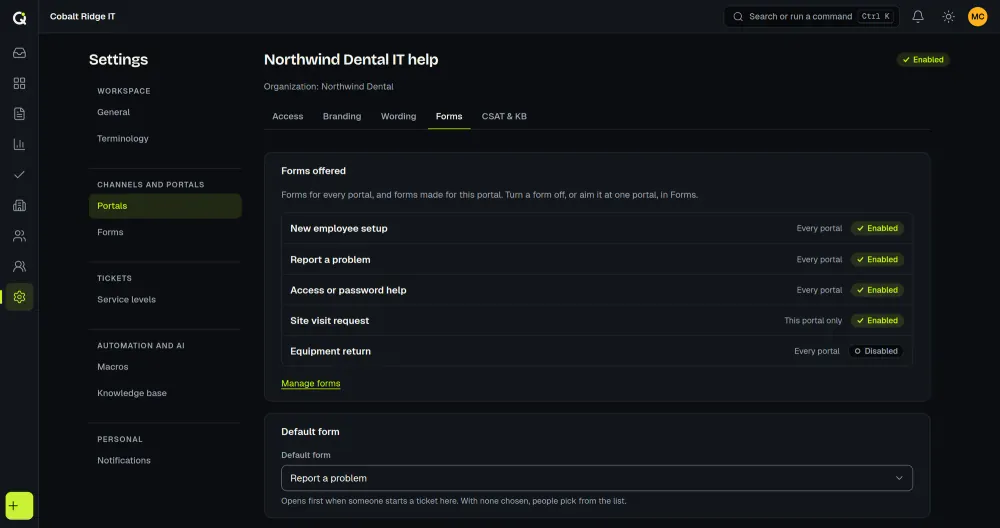Click the Access or password help row name
This screenshot has height=528, width=1000.
[348, 290]
